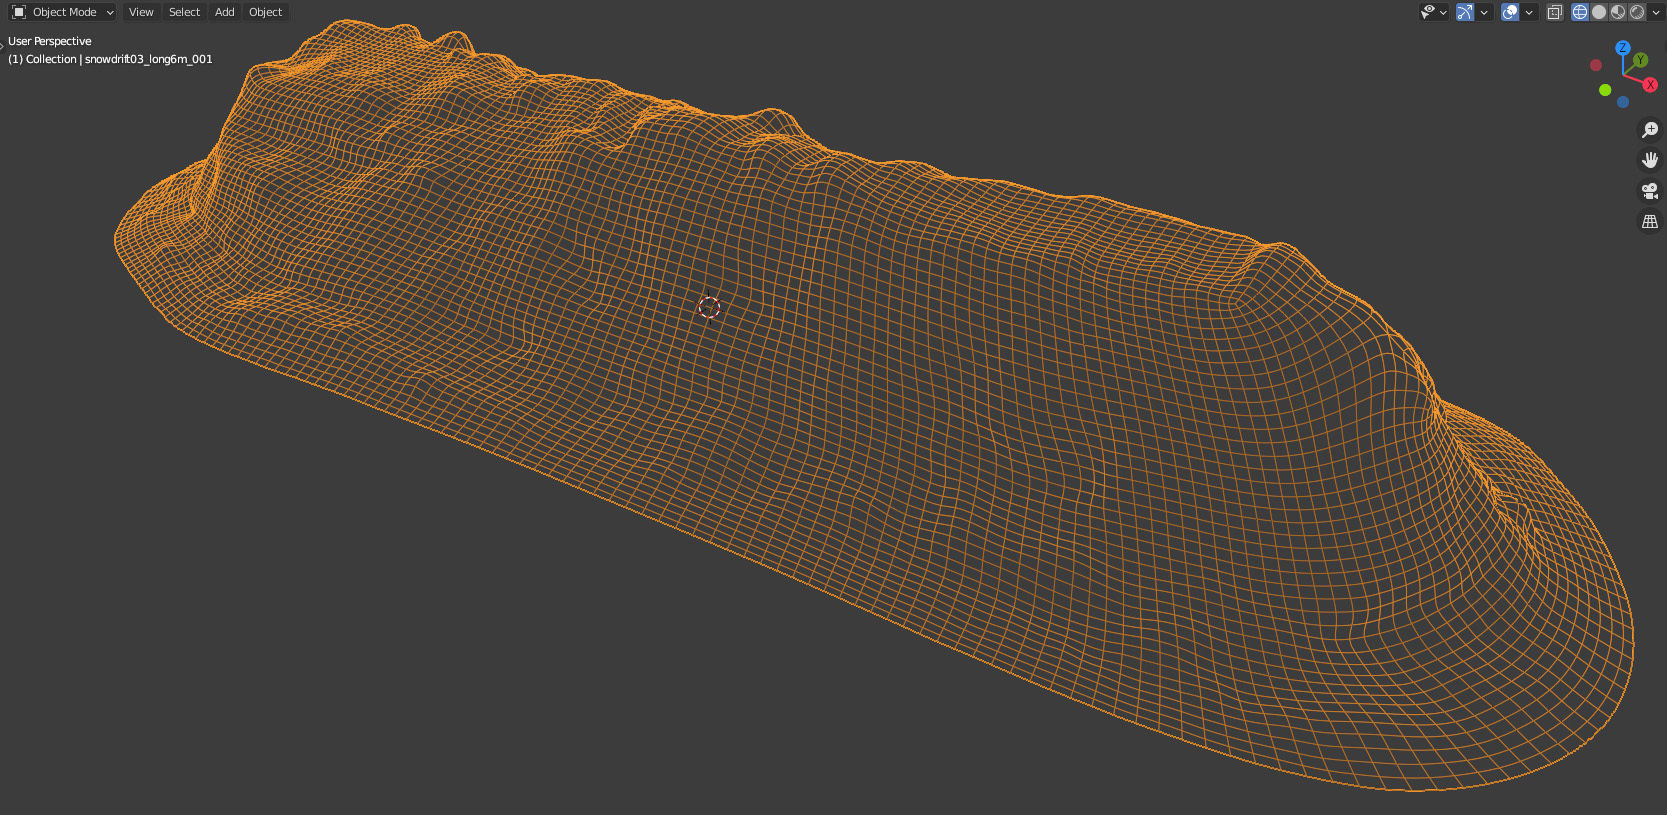Click the negative X axis red dot

[x=1596, y=65]
